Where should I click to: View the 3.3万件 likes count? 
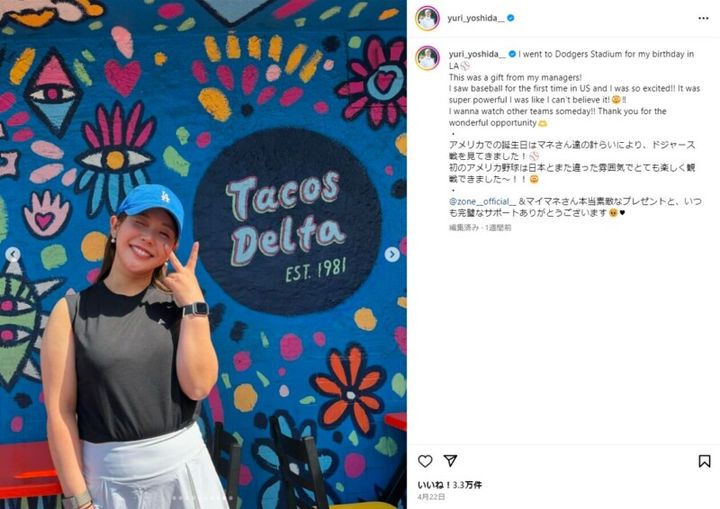pyautogui.click(x=467, y=485)
